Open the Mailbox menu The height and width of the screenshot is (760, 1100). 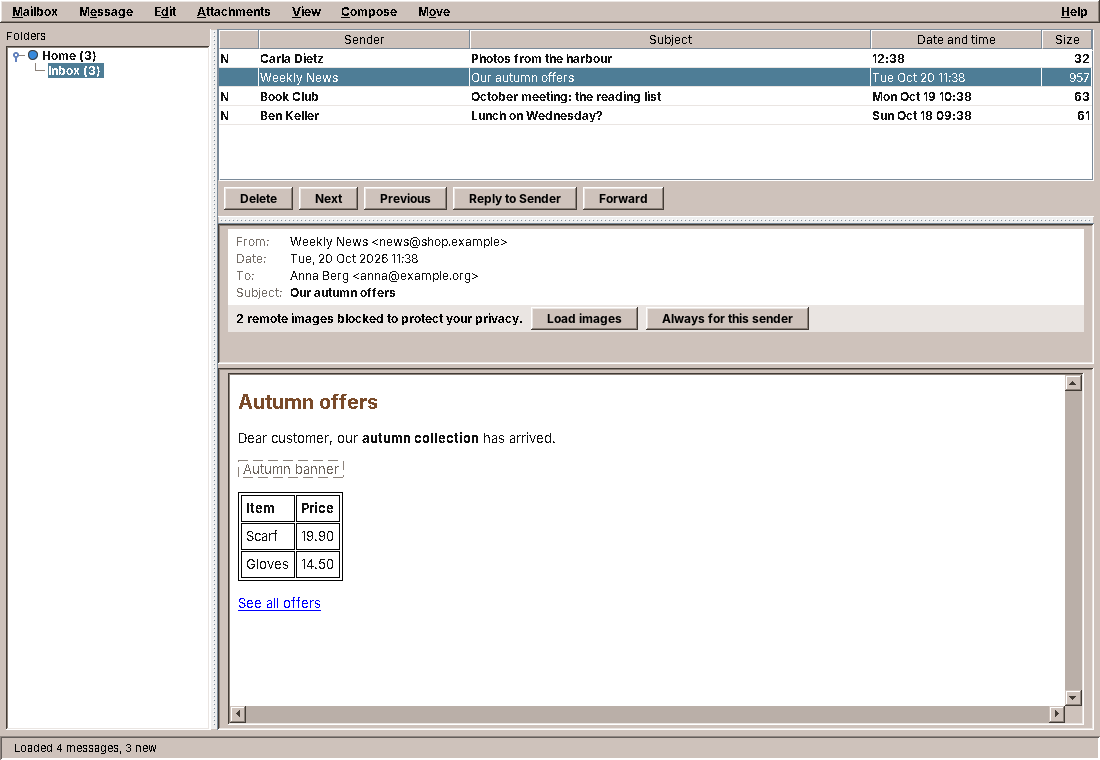click(34, 12)
